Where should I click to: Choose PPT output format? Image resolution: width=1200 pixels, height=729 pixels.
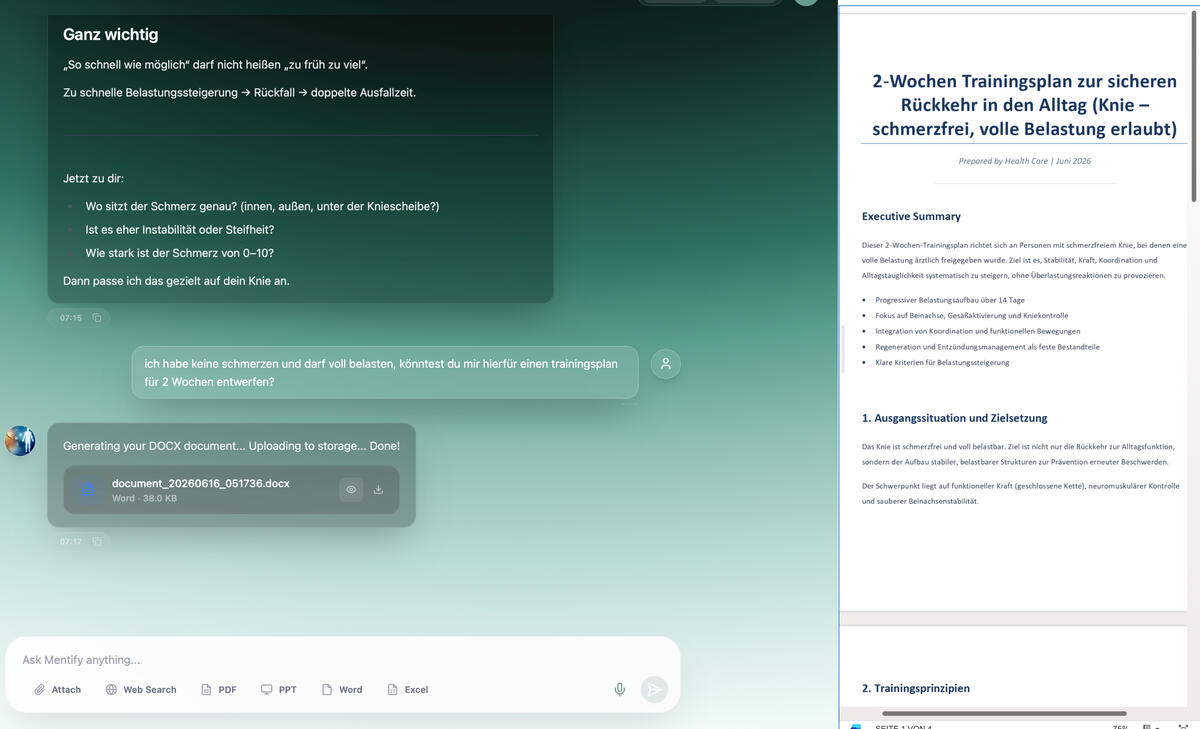click(279, 690)
